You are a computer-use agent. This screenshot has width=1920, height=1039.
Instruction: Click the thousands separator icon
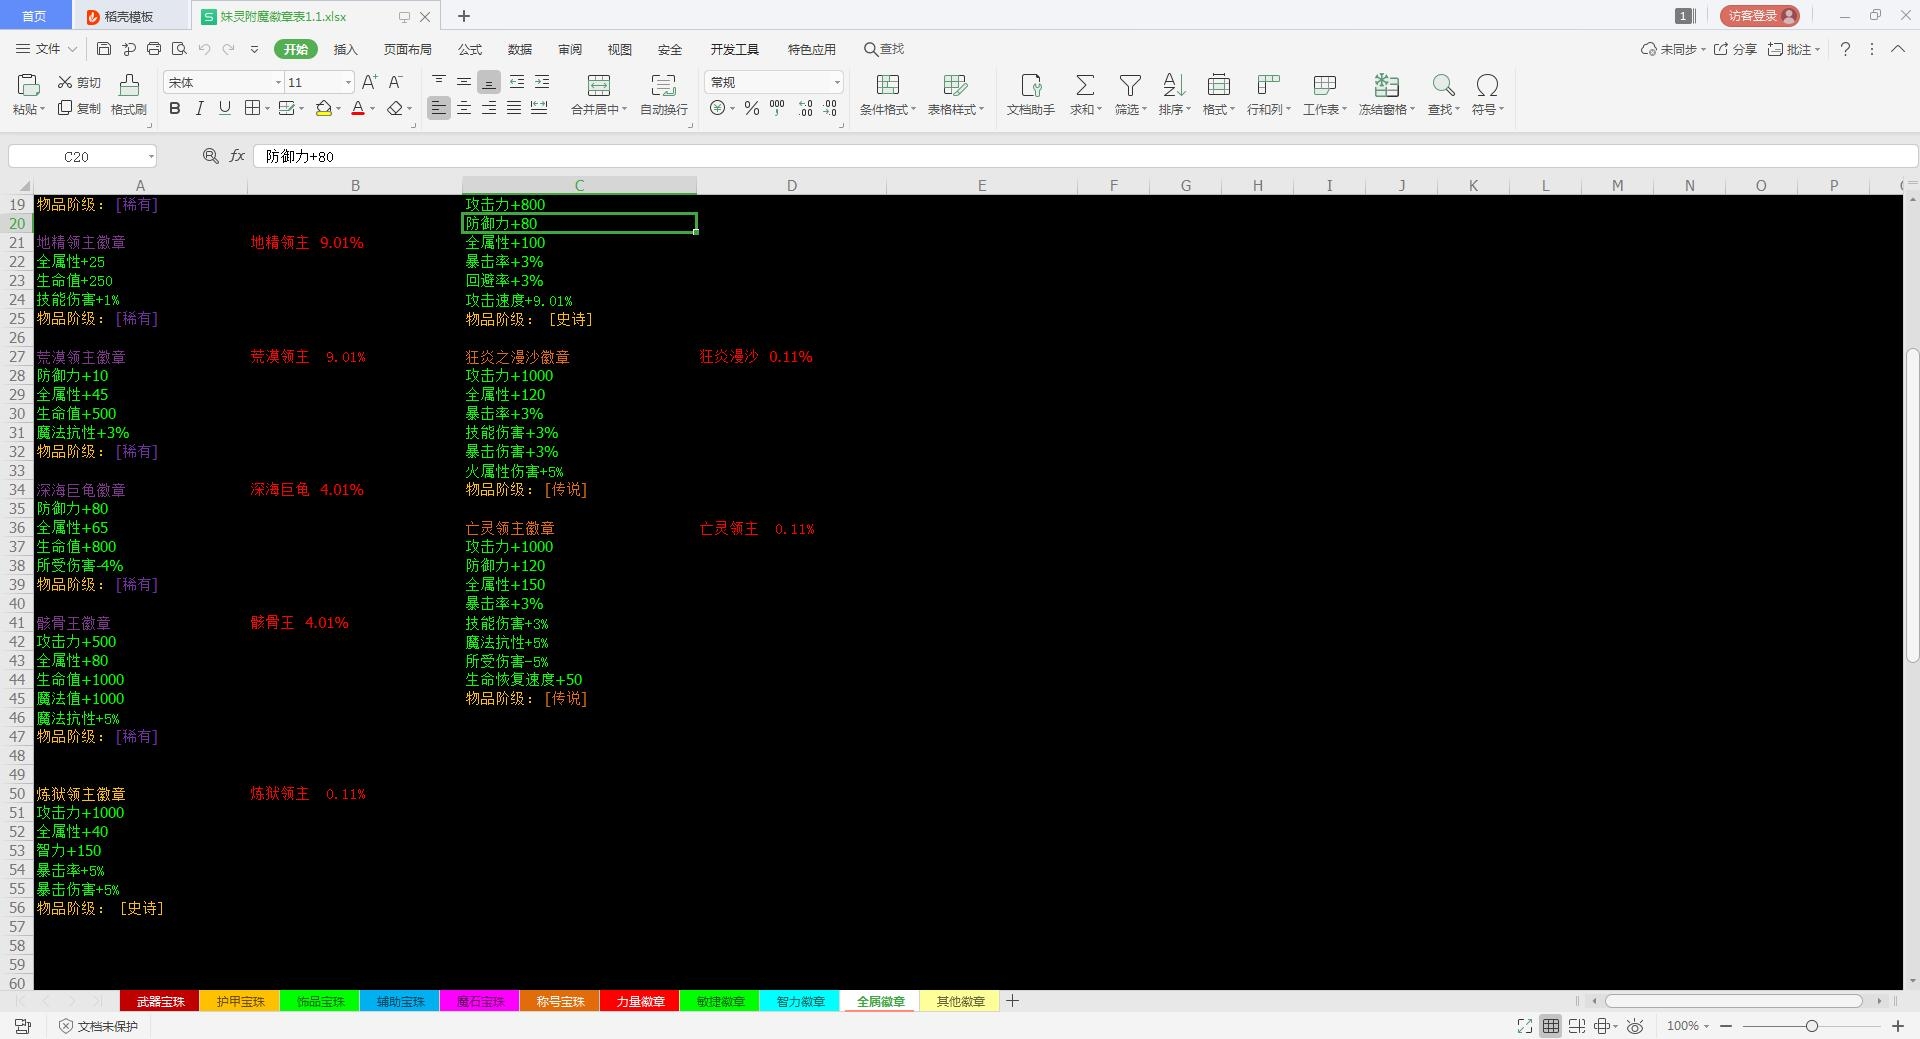777,108
